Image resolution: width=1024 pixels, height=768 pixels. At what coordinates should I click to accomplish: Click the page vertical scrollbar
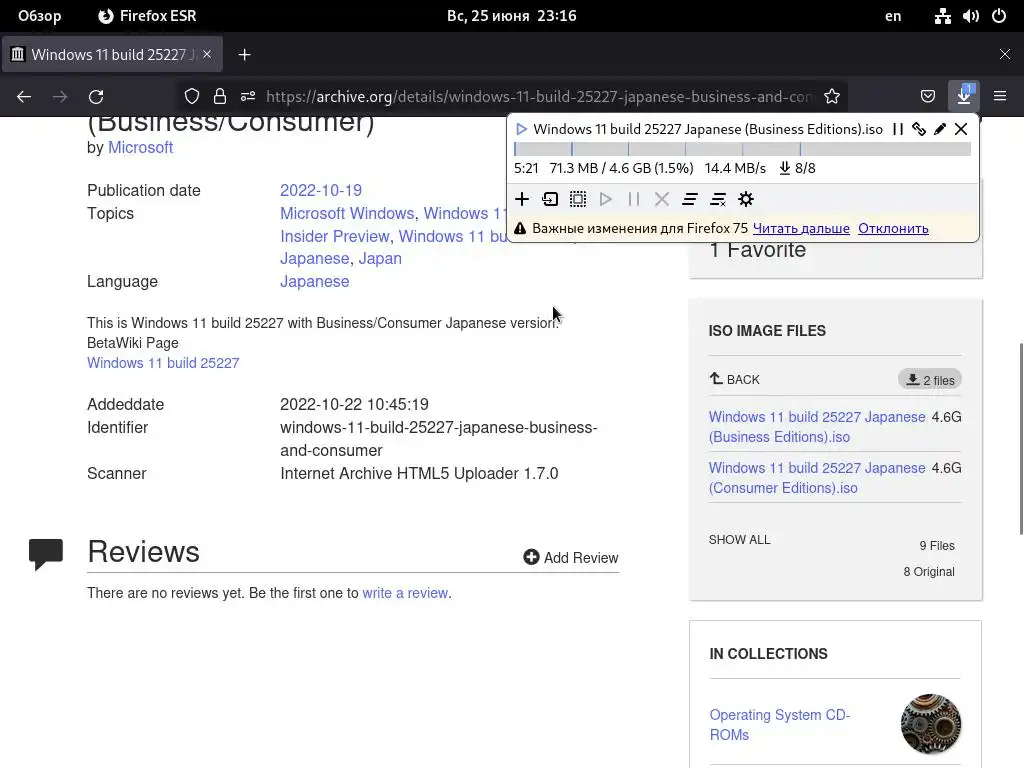tap(1021, 438)
